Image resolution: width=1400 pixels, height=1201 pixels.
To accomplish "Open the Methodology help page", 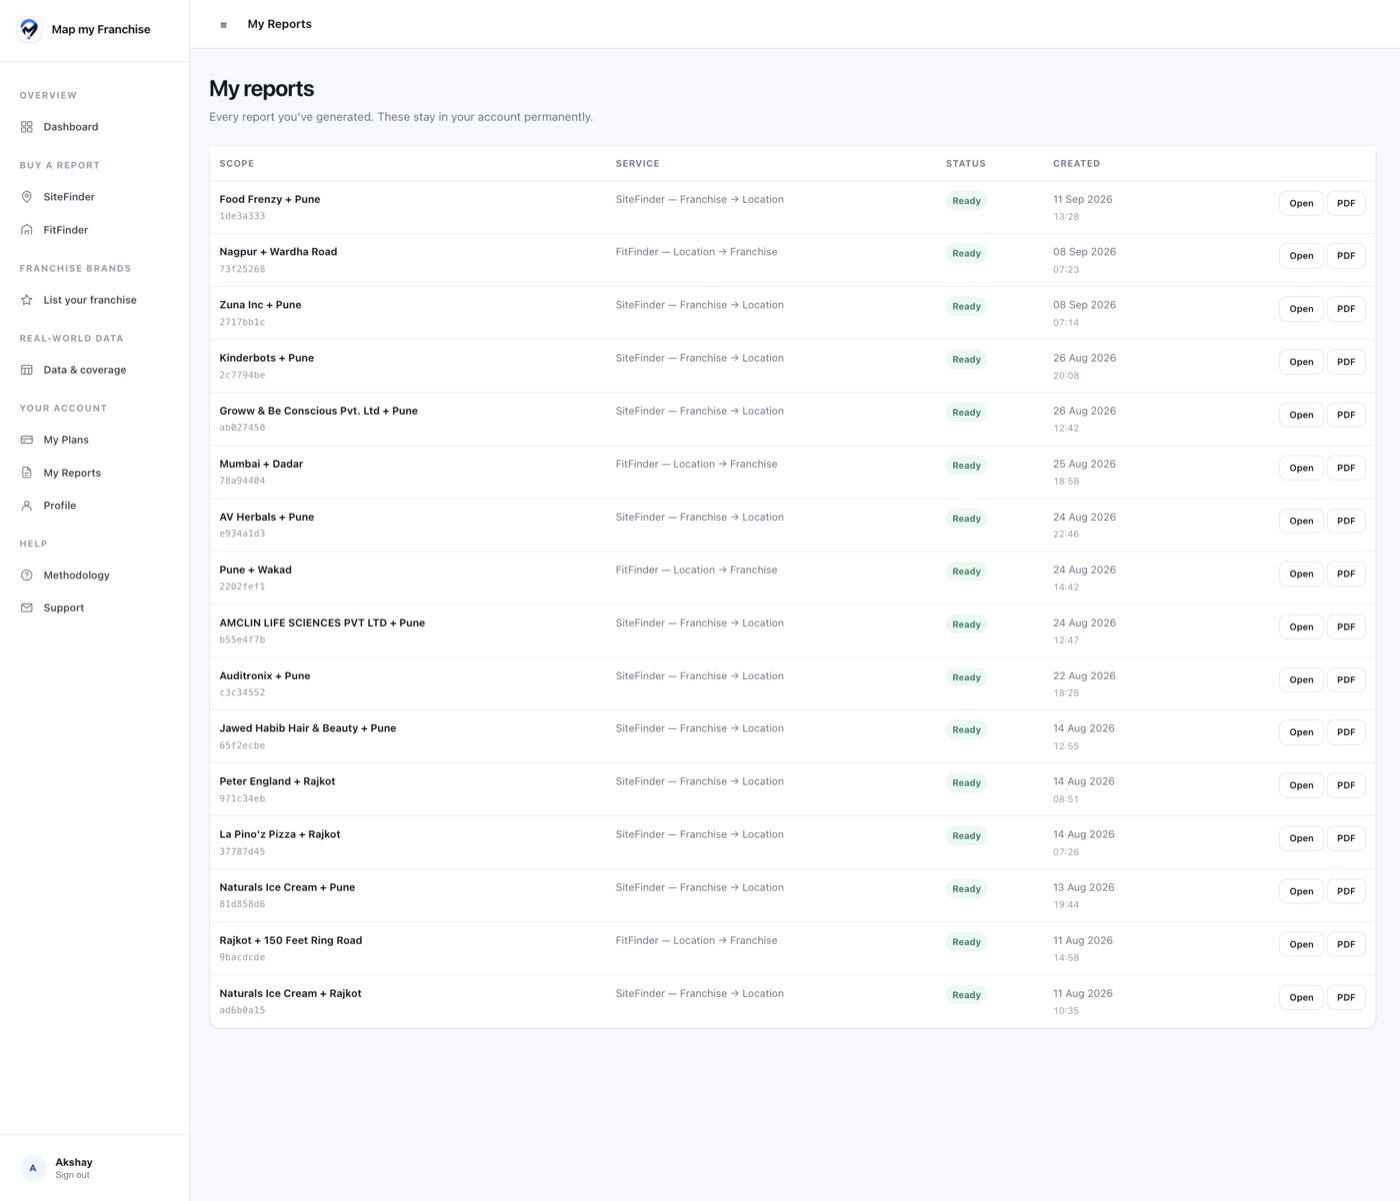I will tap(76, 575).
